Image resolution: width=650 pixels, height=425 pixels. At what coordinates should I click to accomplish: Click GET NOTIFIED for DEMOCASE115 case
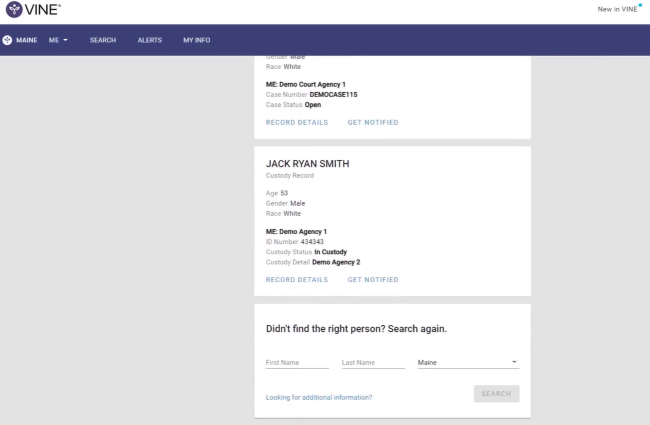(x=373, y=122)
